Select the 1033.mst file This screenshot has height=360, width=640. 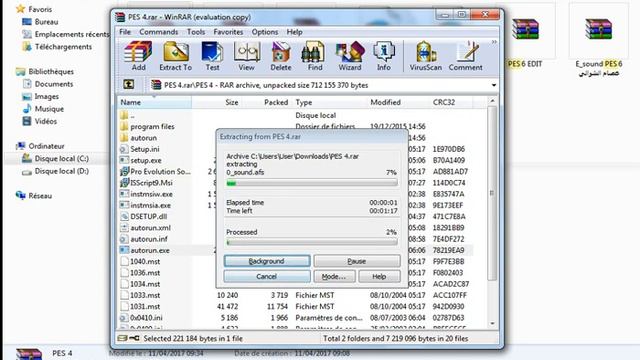(145, 295)
